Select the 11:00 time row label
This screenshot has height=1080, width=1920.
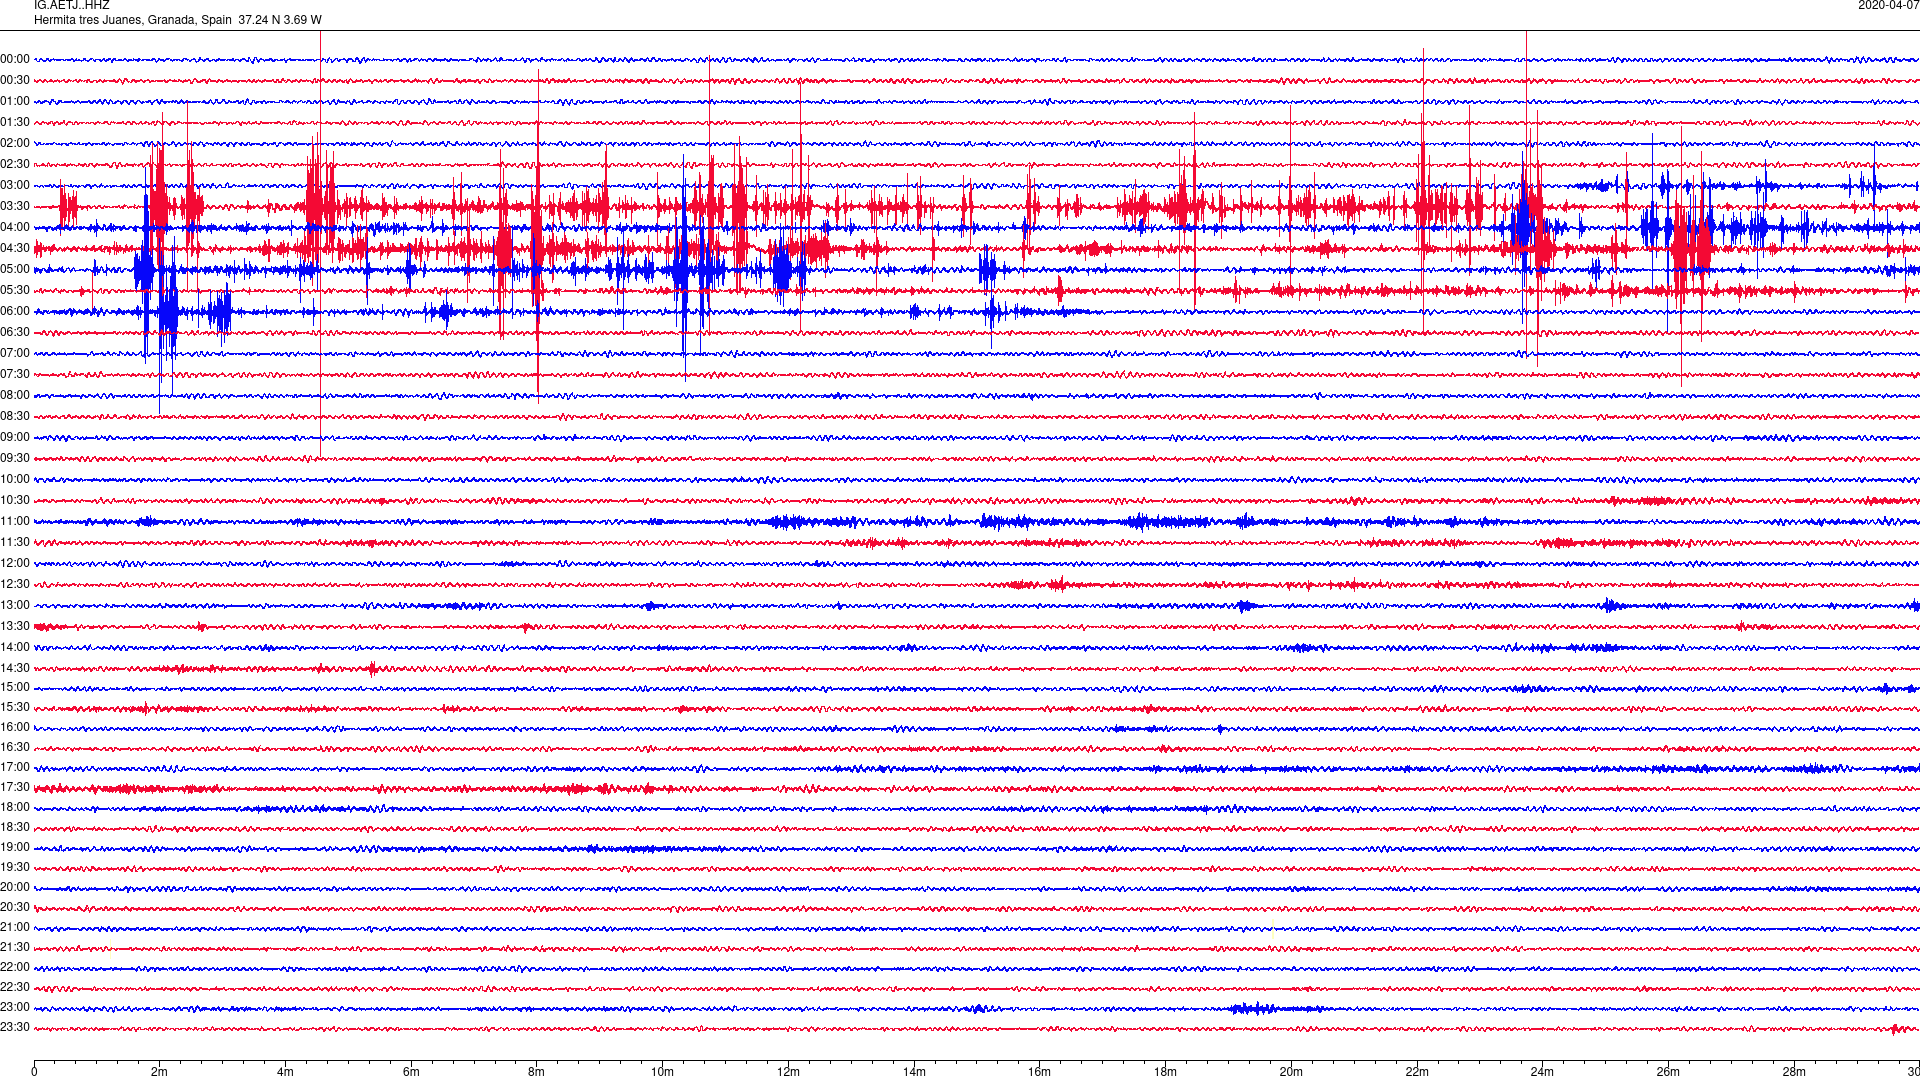pyautogui.click(x=15, y=521)
